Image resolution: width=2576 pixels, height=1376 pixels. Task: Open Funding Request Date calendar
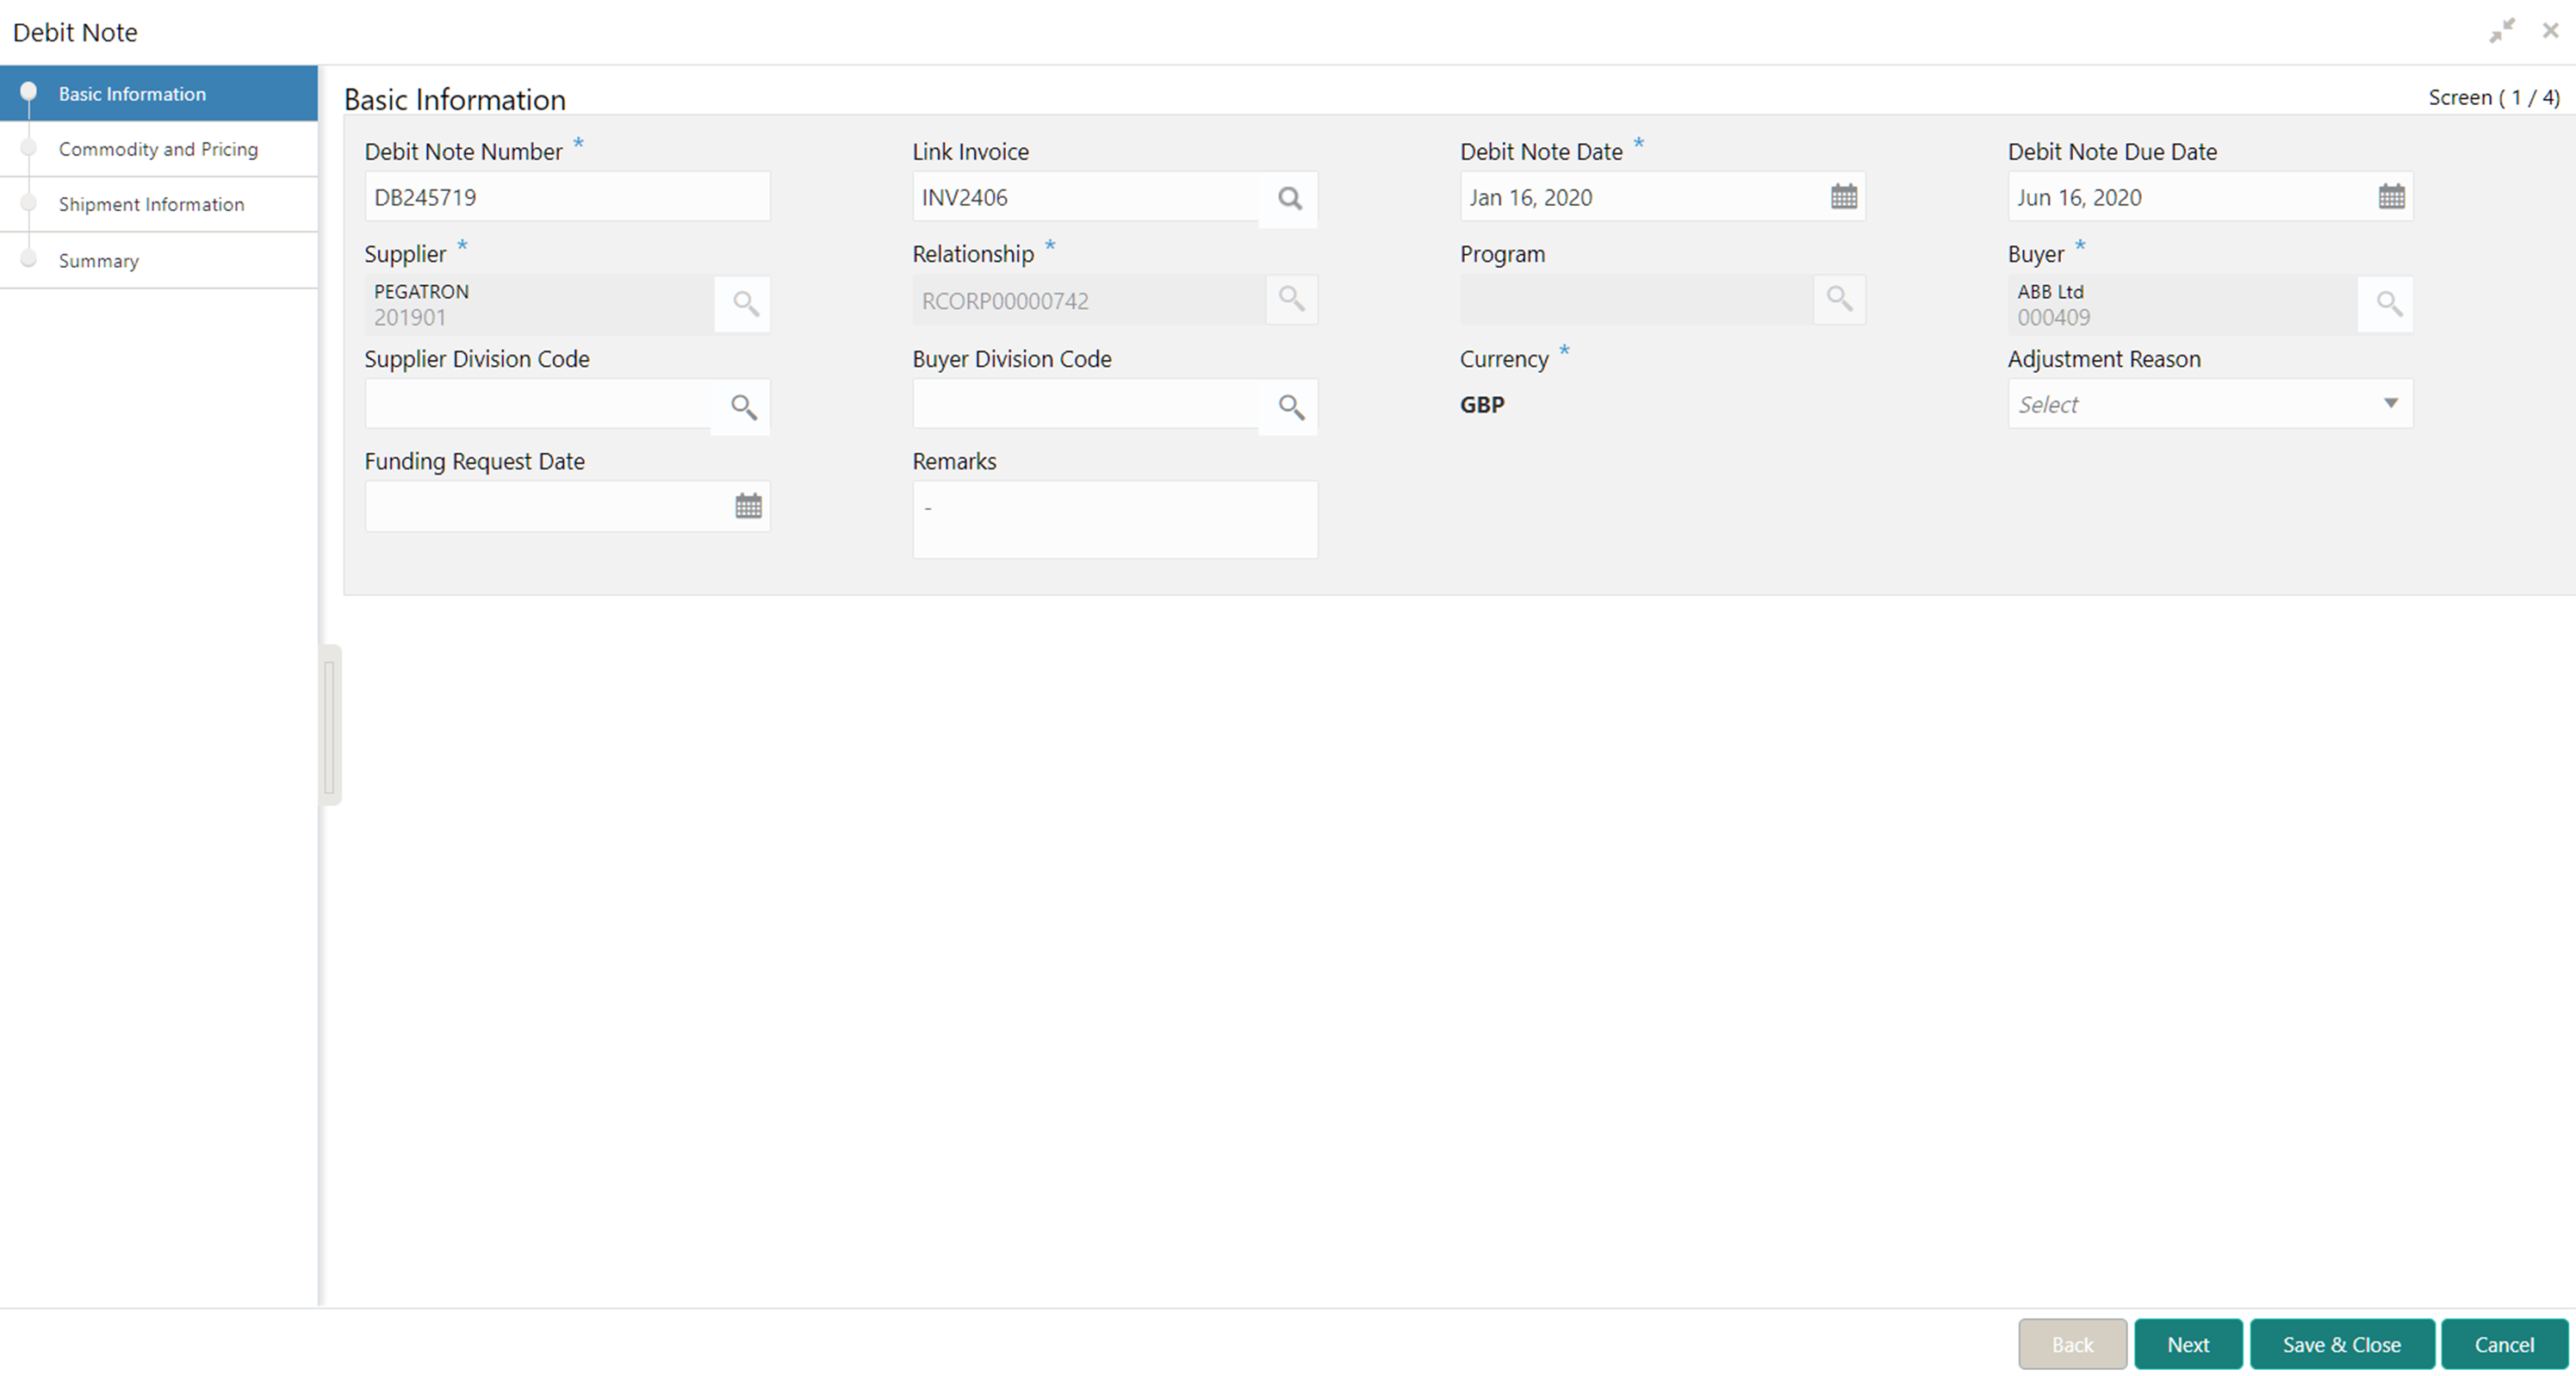pos(748,507)
